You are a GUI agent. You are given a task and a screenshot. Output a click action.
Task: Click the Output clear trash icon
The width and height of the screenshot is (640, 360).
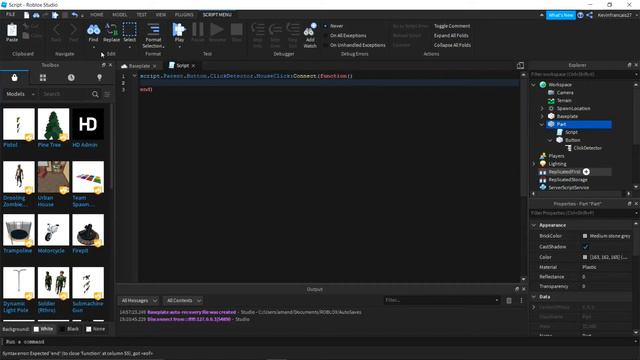(509, 300)
